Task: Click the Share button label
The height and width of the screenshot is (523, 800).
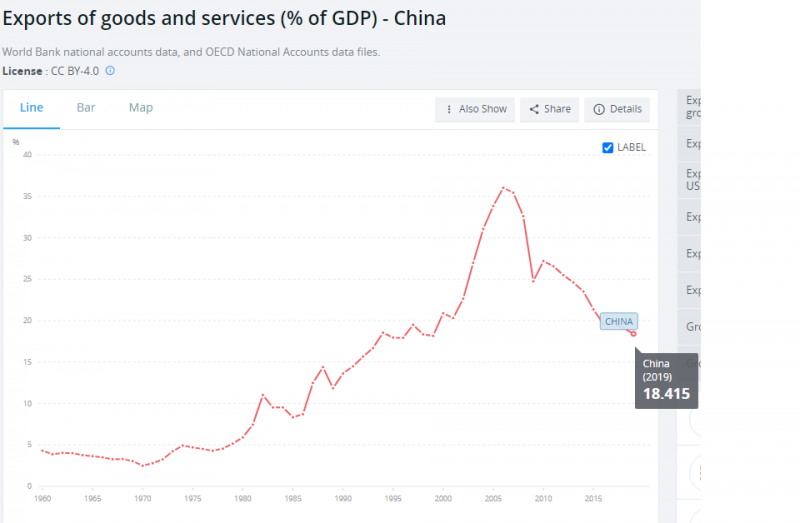Action: point(557,109)
